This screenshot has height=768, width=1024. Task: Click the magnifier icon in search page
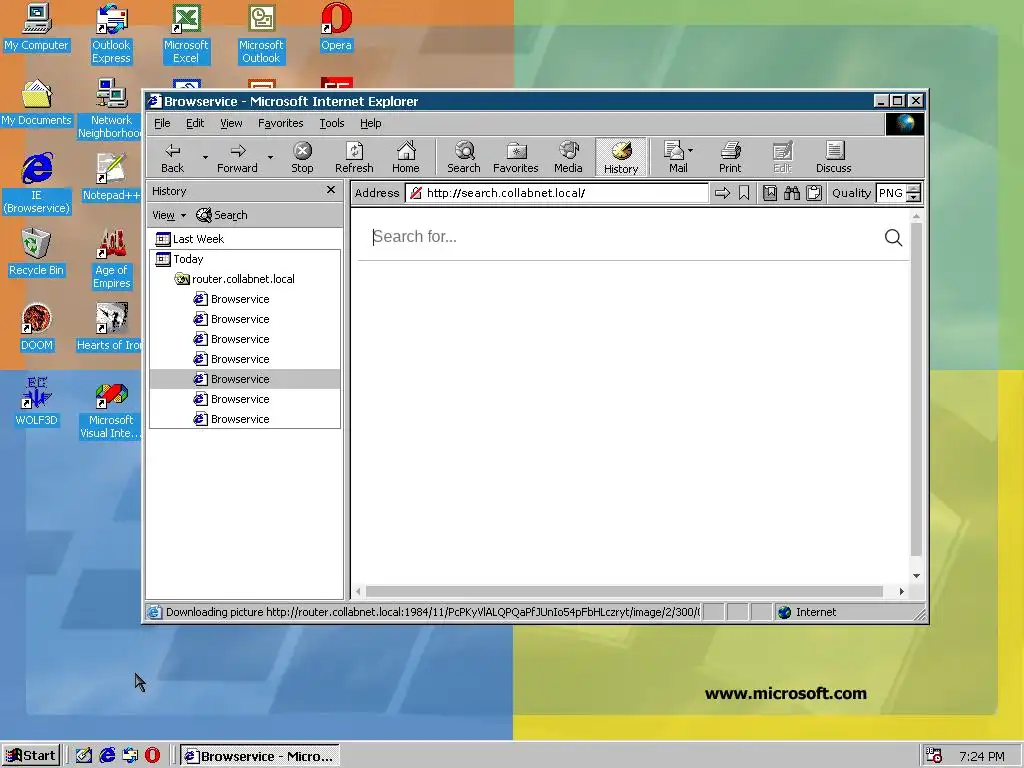click(x=893, y=238)
